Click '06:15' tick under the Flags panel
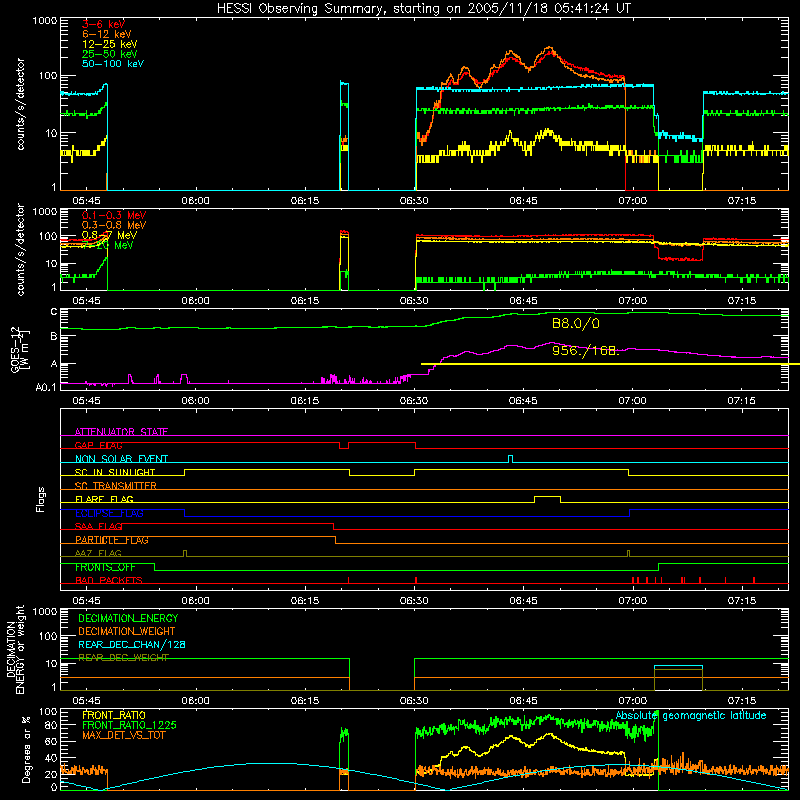 [305, 601]
